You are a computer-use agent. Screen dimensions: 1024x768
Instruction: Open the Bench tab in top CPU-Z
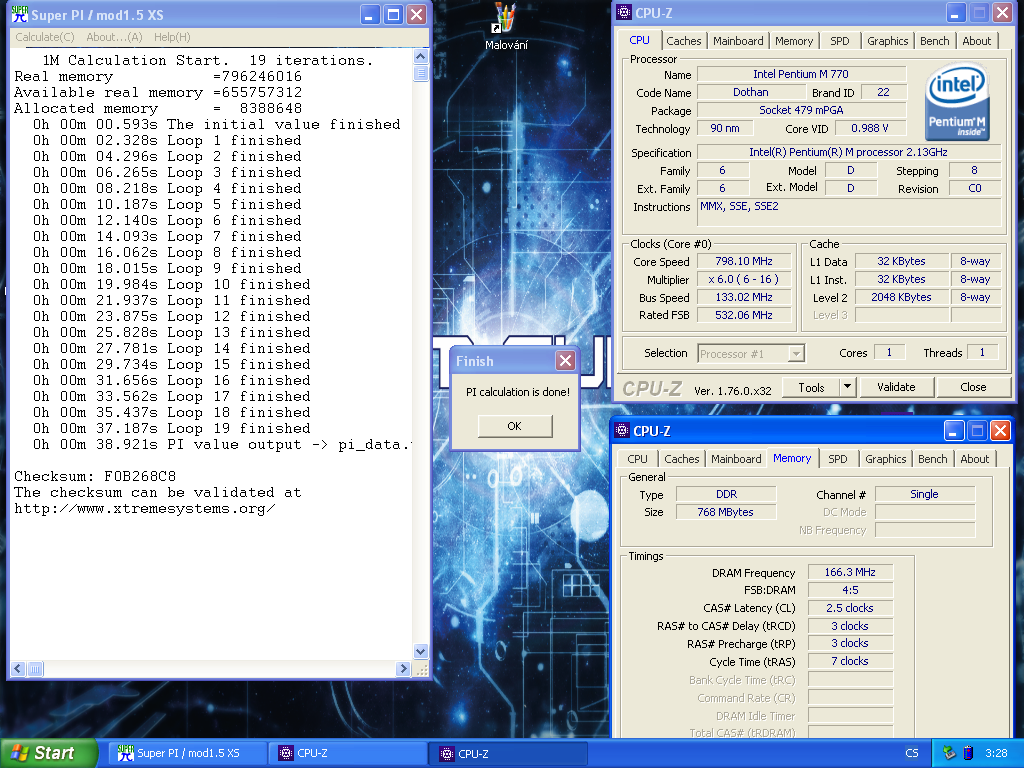(x=934, y=40)
